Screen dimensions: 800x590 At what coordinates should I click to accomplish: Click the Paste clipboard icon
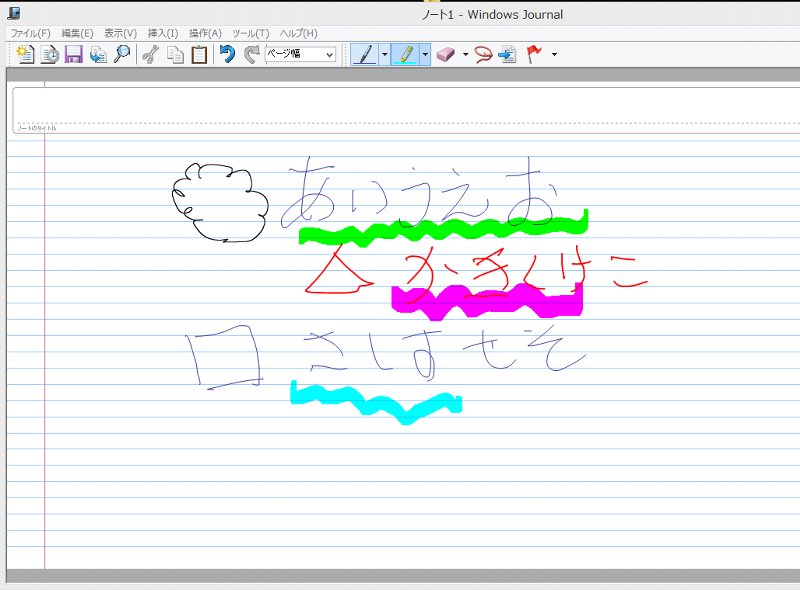click(200, 55)
